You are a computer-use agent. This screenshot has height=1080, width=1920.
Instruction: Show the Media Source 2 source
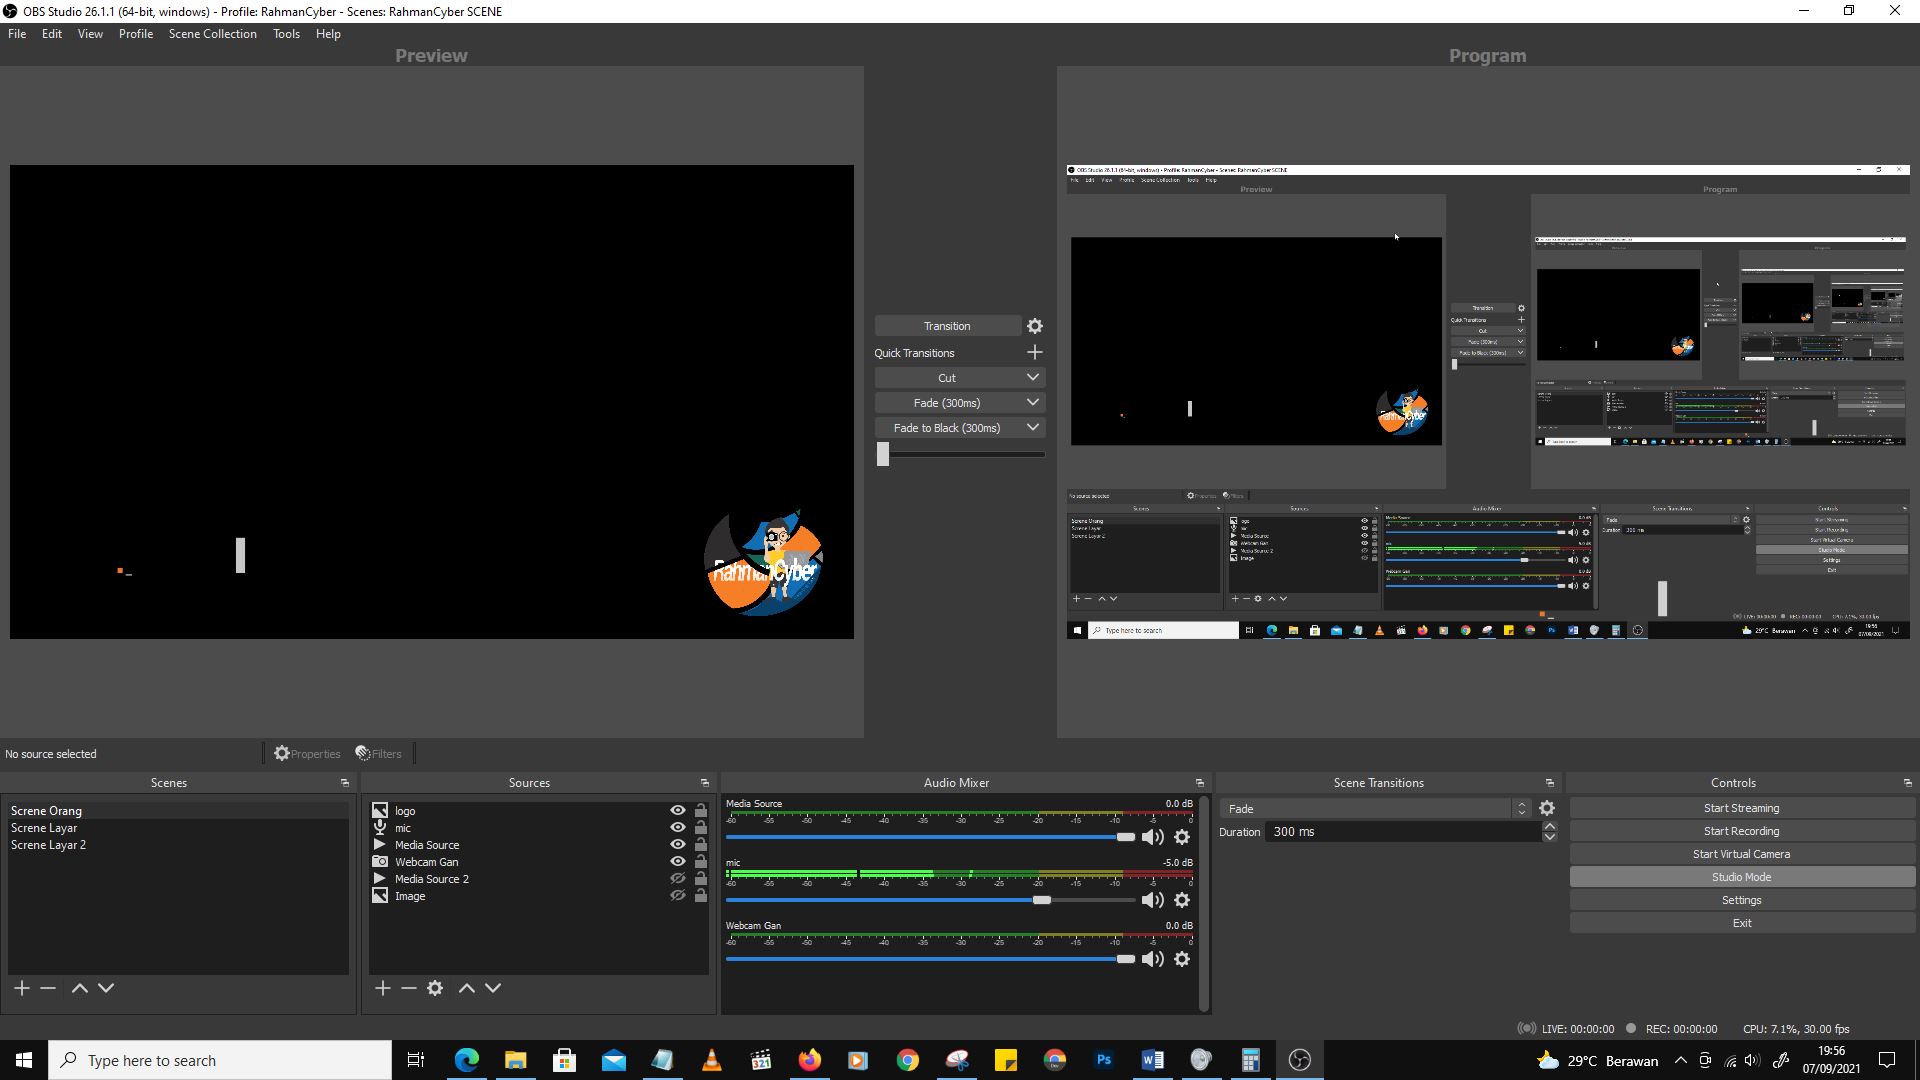point(677,878)
